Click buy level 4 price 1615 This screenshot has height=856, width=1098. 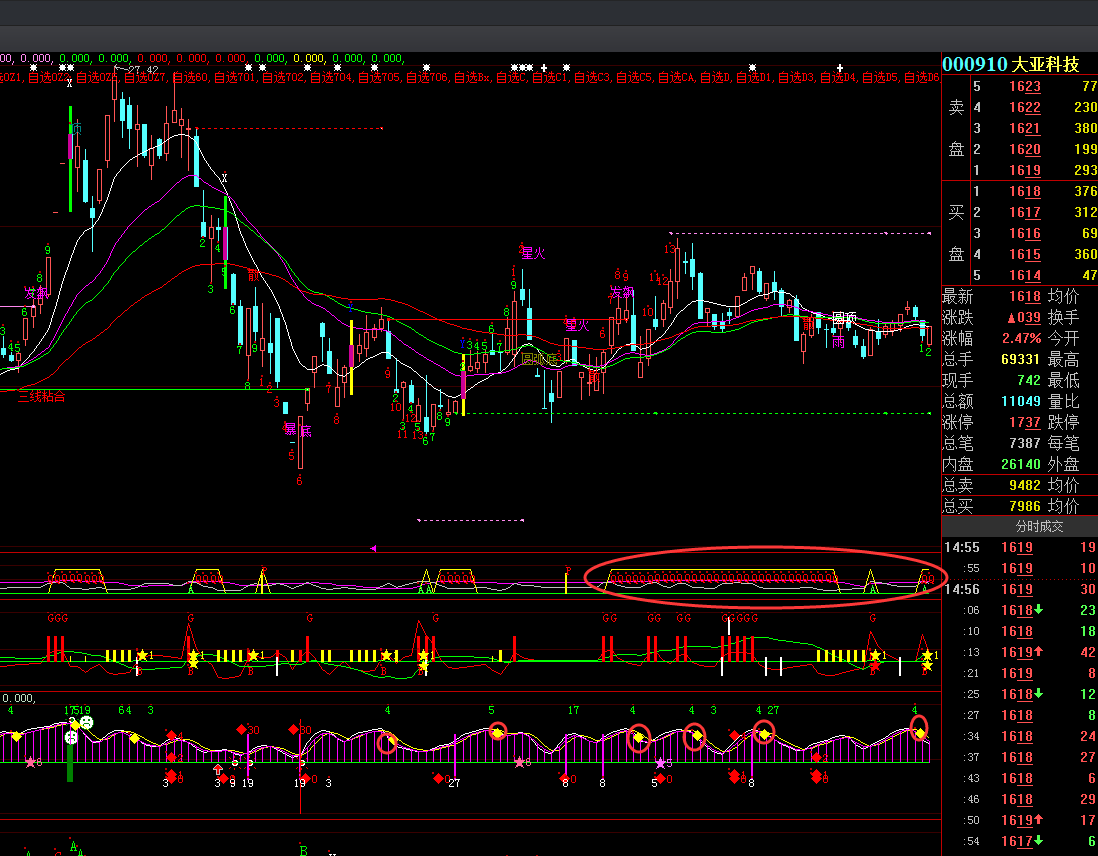click(1024, 254)
